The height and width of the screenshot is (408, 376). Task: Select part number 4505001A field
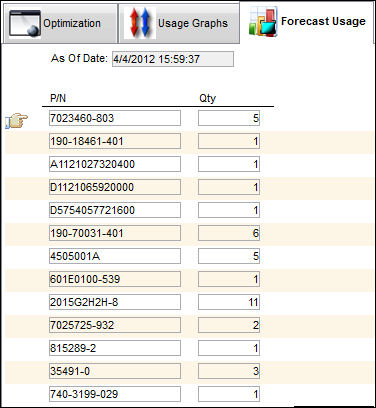coord(115,256)
